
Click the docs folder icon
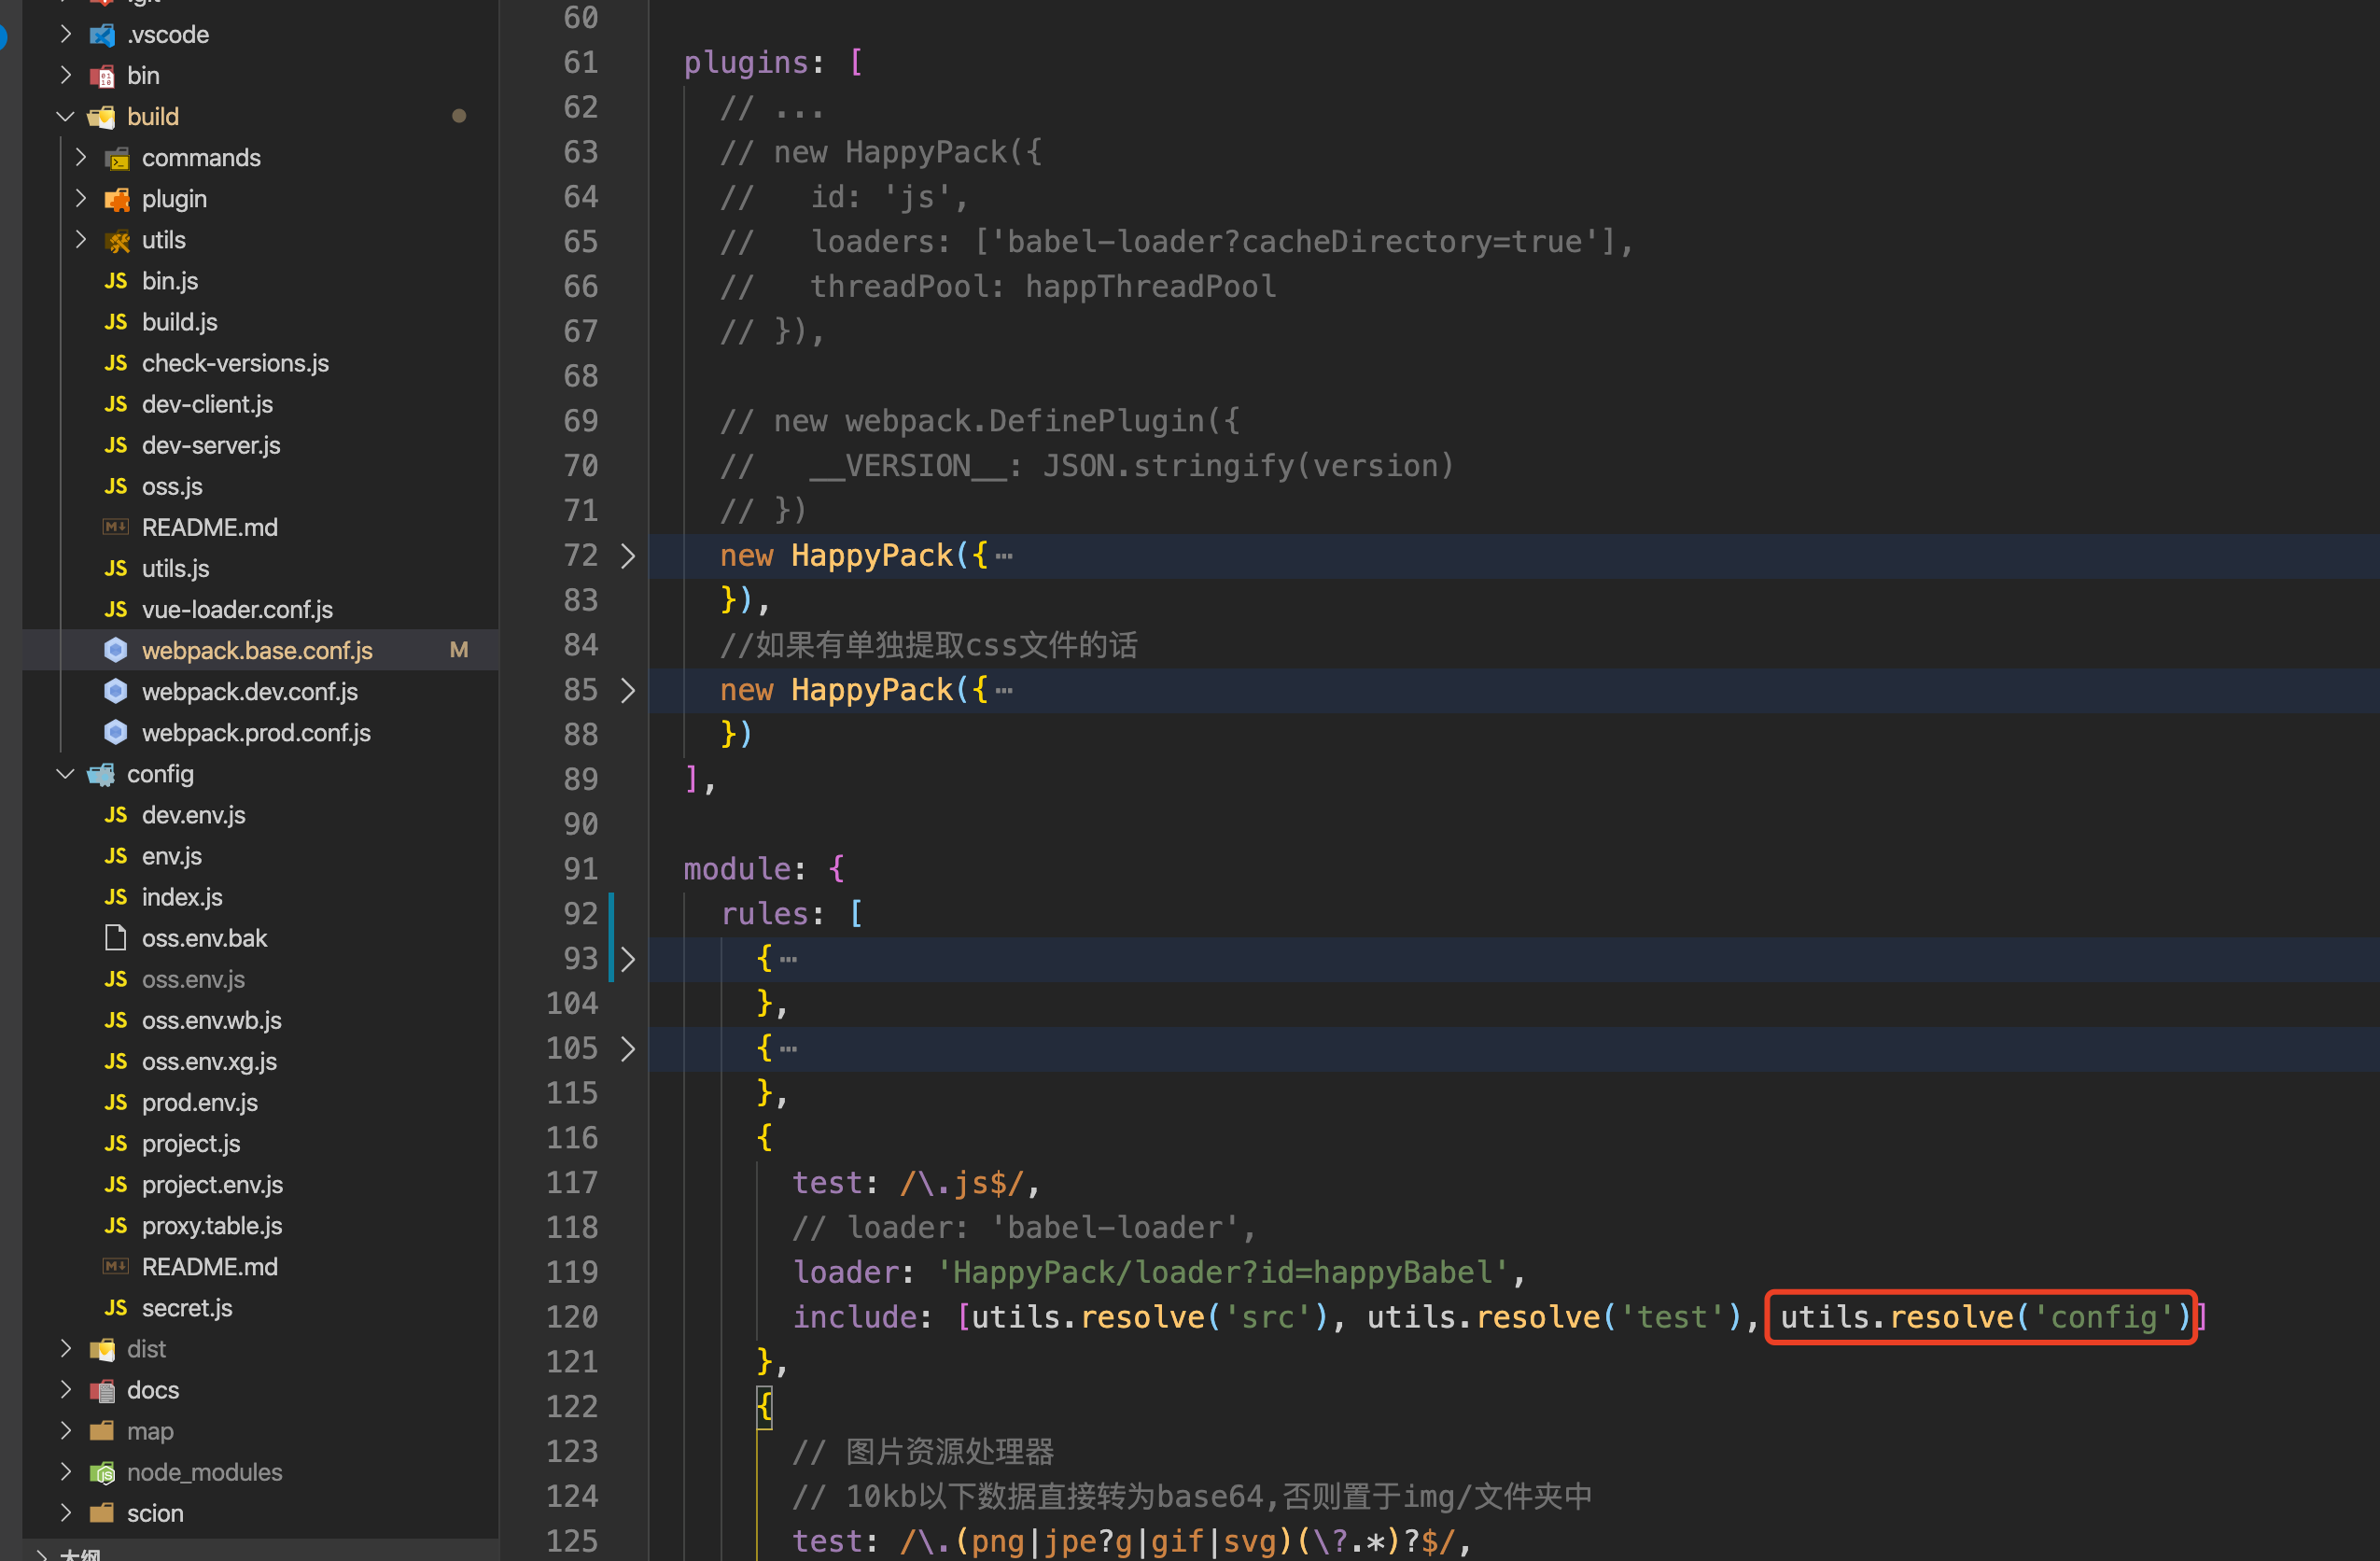tap(102, 1390)
